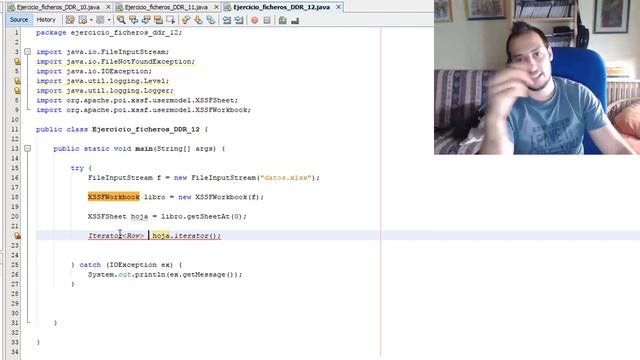Click the new FileInputStream constructor call
640x360 pixels.
coord(247,178)
